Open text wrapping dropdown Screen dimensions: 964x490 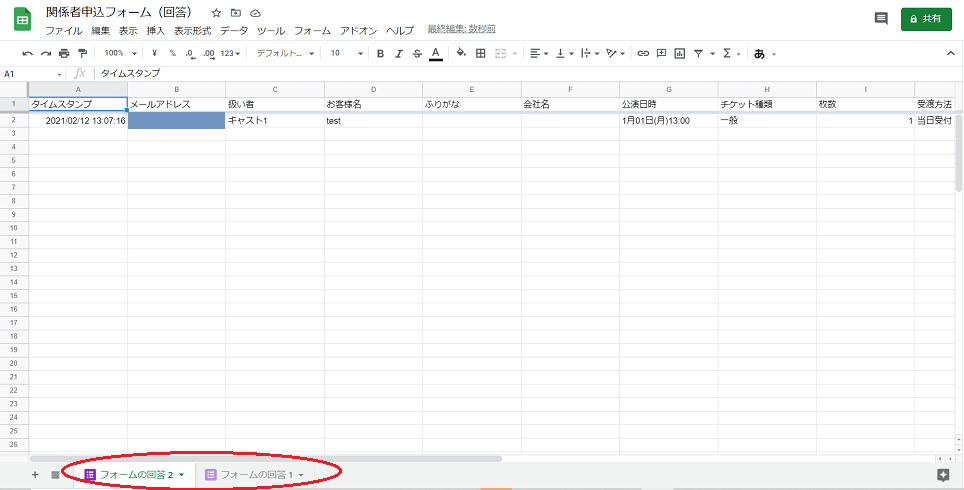[590, 53]
